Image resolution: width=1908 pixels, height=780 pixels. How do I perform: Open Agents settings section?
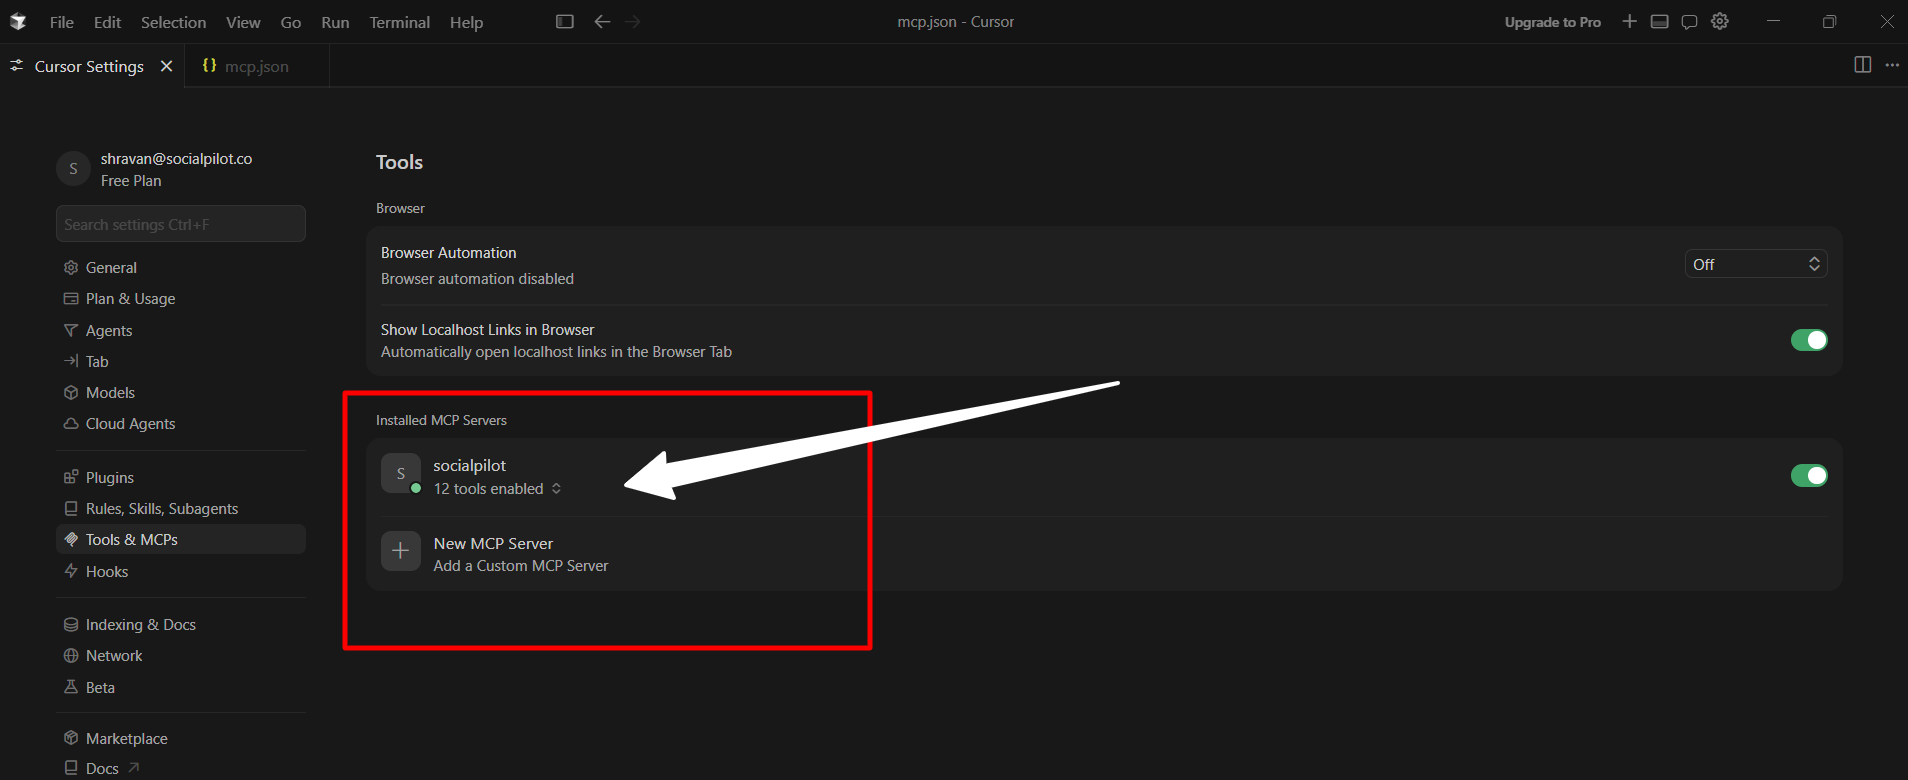click(x=181, y=330)
